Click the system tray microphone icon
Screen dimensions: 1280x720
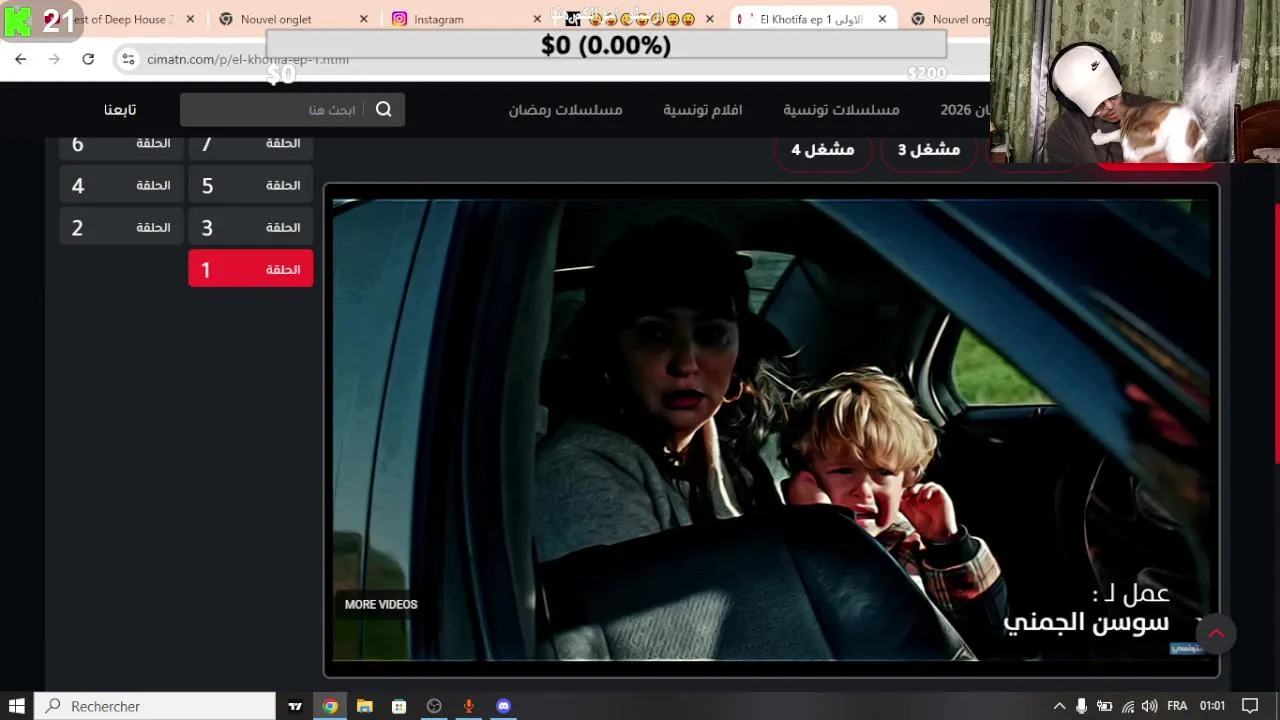[1081, 706]
